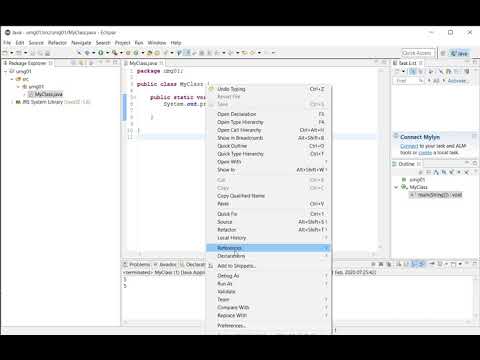Image resolution: width=480 pixels, height=360 pixels.
Task: Open dropdown arrow next to Debug icon
Action: coord(94,53)
